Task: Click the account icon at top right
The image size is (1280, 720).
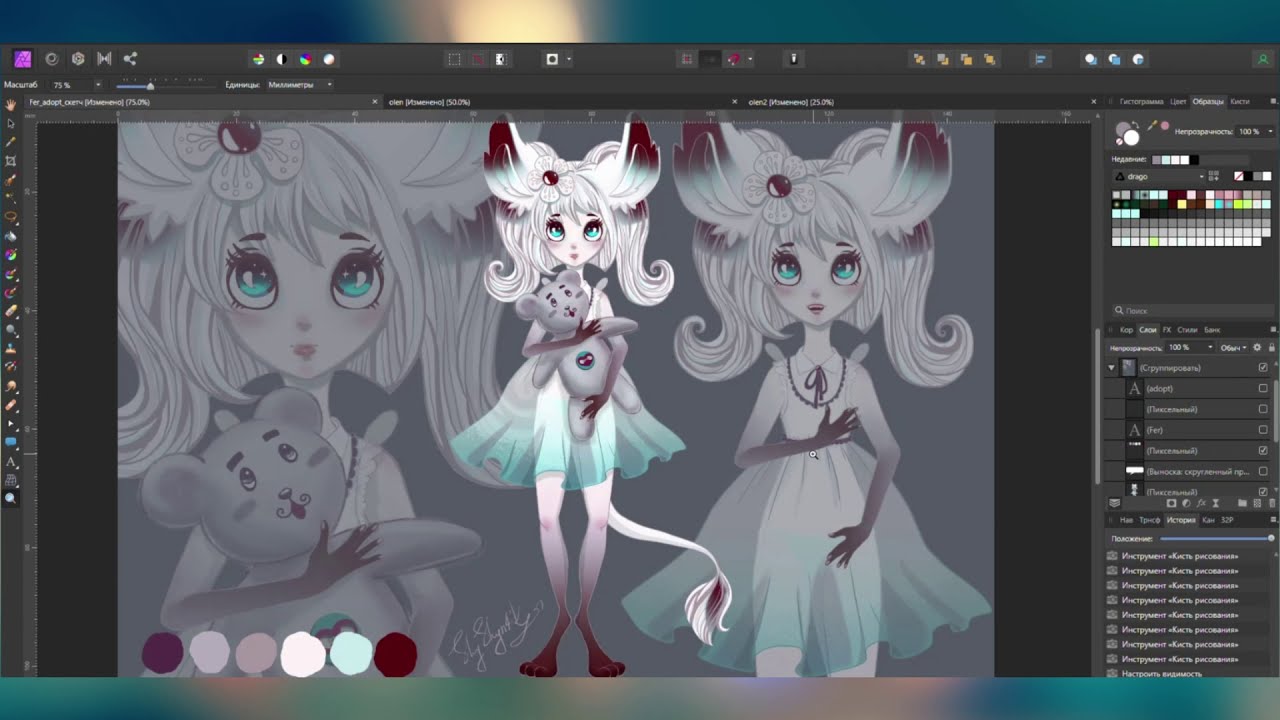Action: point(1263,59)
